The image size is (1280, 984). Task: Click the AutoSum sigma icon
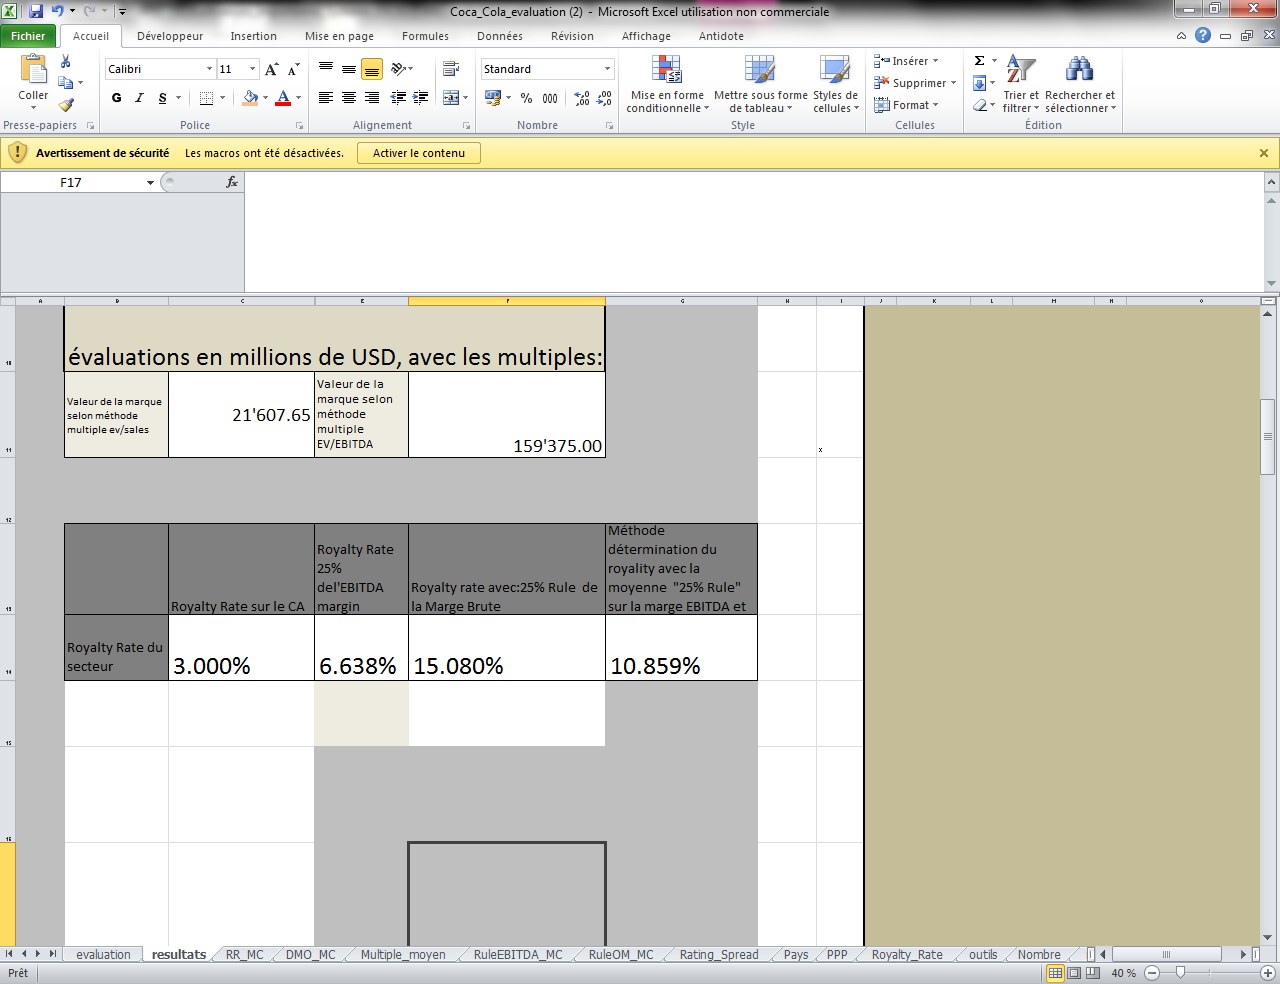(x=980, y=61)
